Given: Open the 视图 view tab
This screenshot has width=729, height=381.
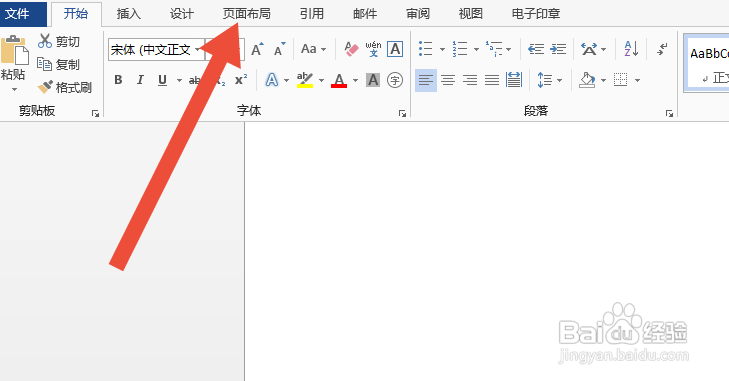Looking at the screenshot, I should (471, 13).
